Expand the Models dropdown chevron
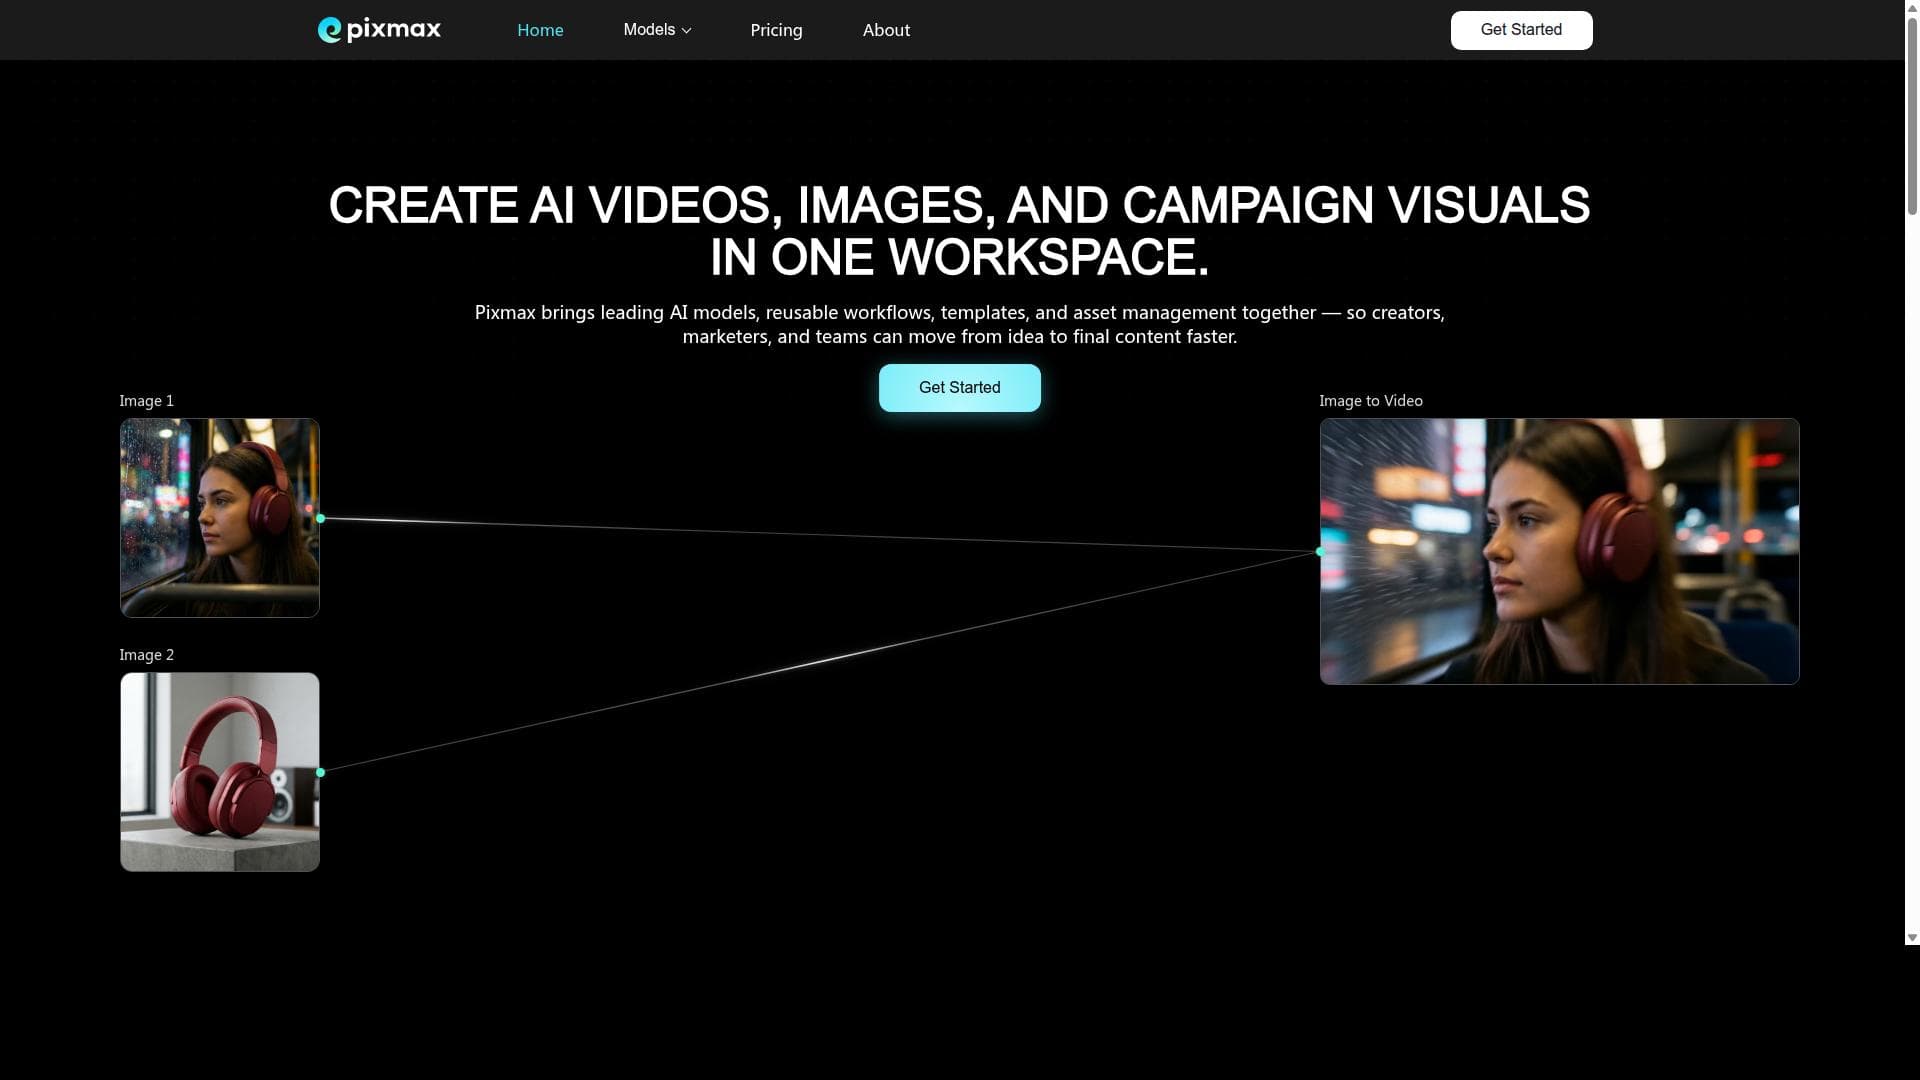1920x1080 pixels. tap(687, 31)
